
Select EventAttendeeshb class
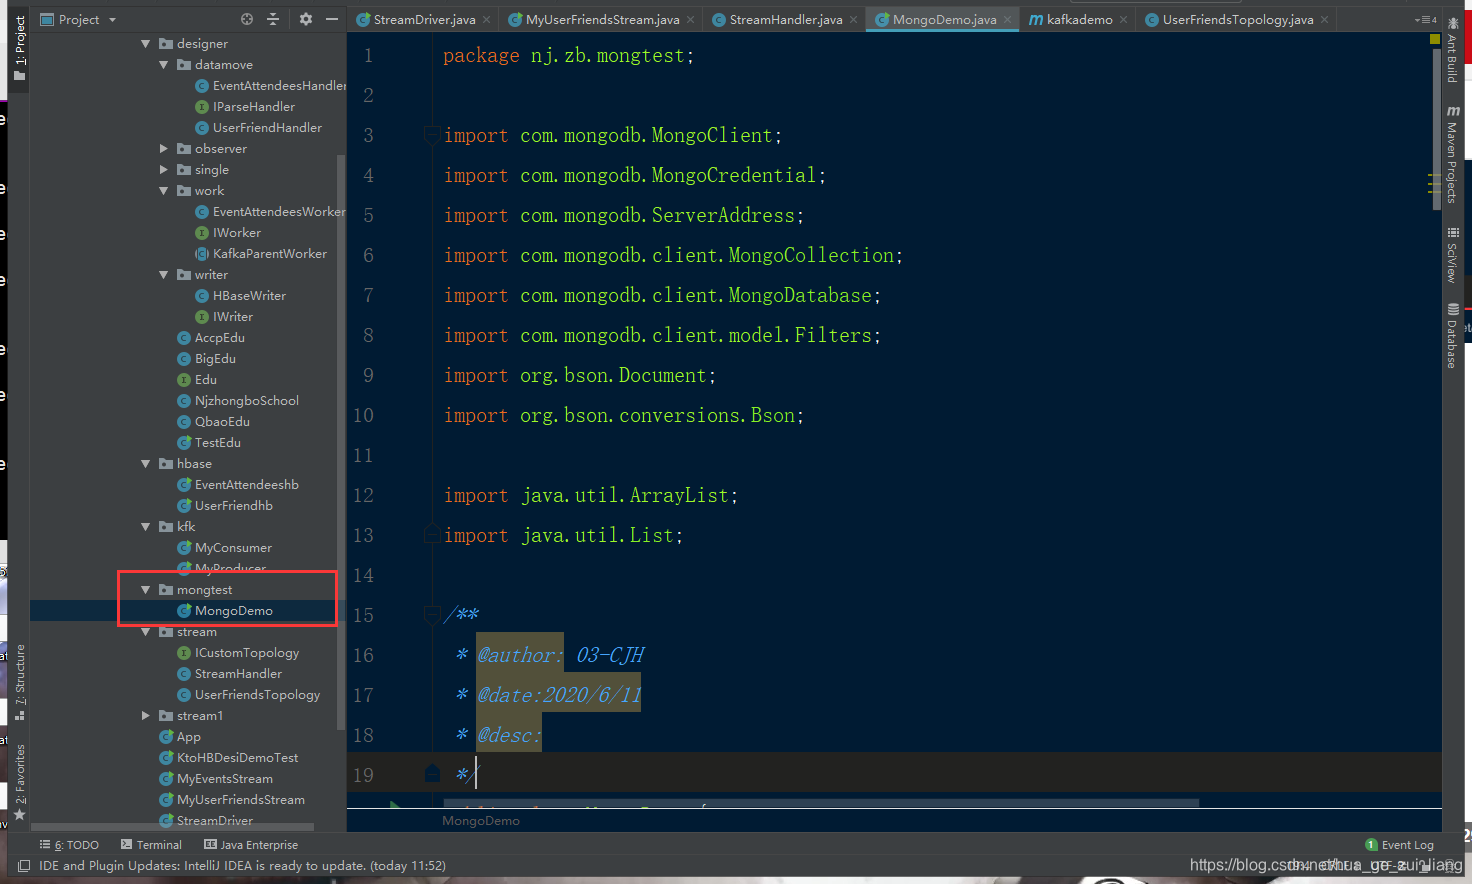pyautogui.click(x=238, y=485)
